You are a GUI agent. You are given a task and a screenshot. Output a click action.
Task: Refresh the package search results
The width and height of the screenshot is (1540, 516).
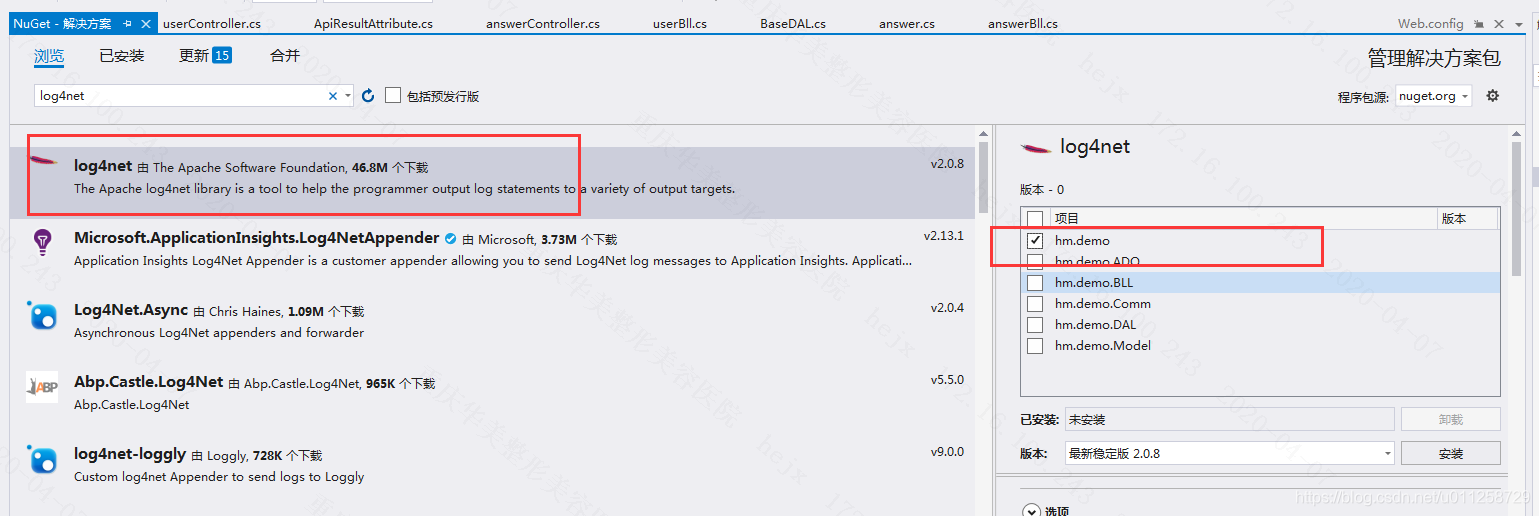coord(368,96)
